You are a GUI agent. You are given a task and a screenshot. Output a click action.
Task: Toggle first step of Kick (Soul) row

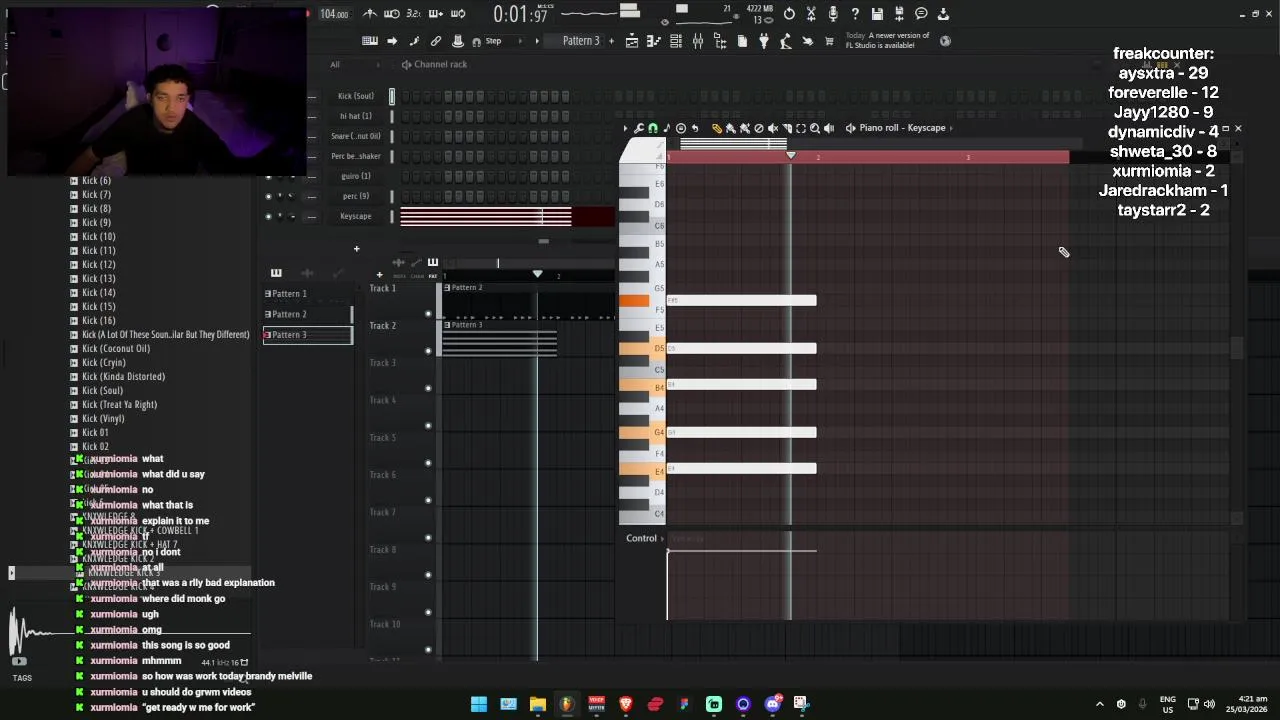[x=405, y=96]
